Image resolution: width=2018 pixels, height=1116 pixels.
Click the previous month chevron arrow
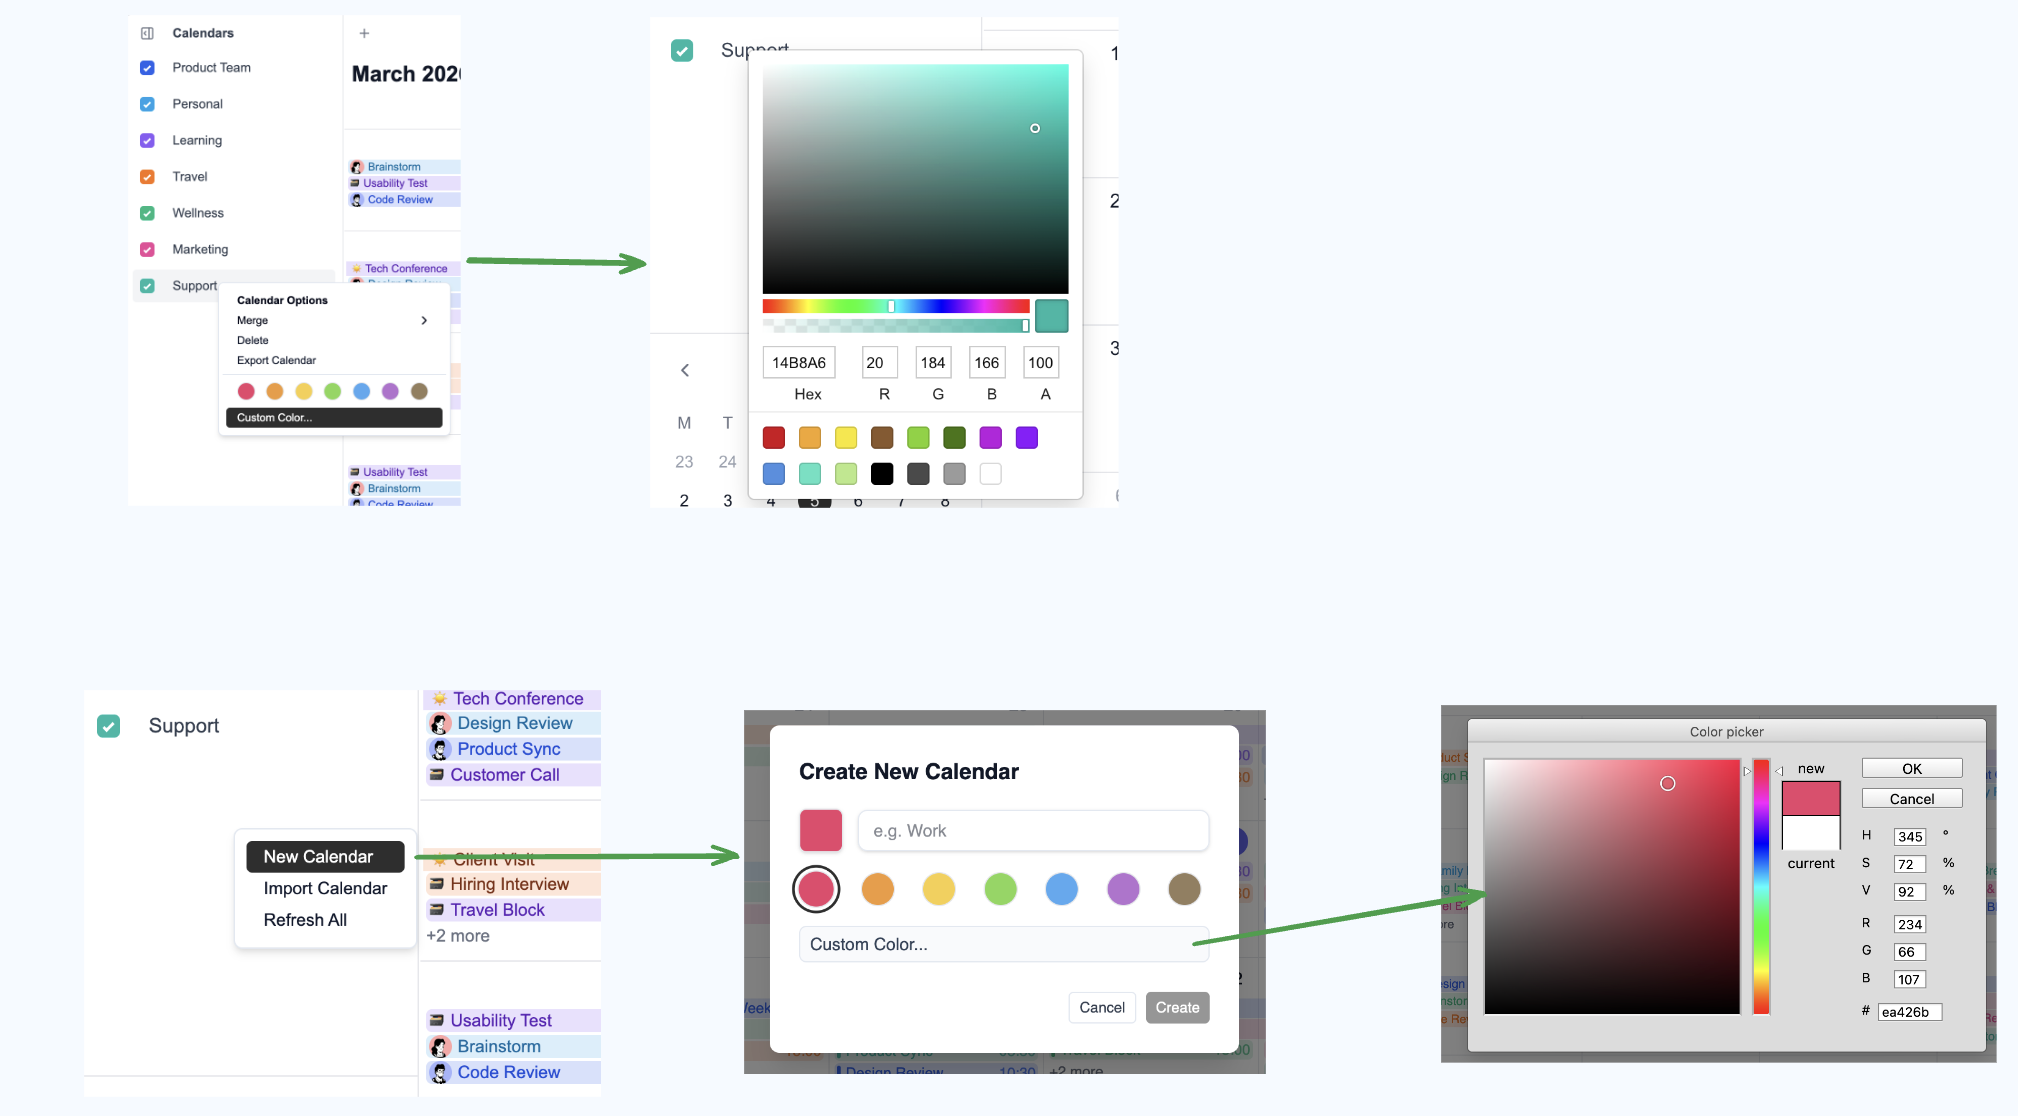pos(685,370)
